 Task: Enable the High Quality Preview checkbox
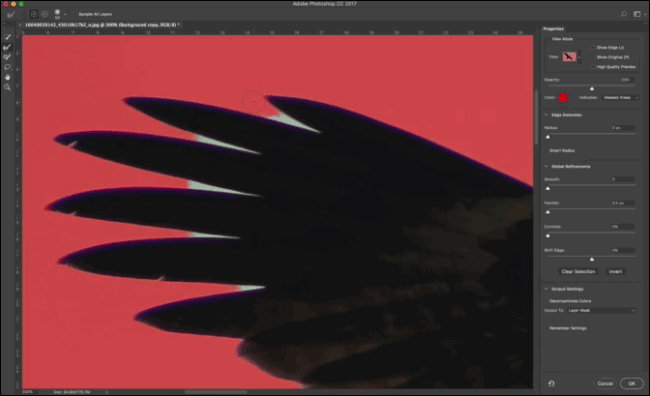(593, 67)
